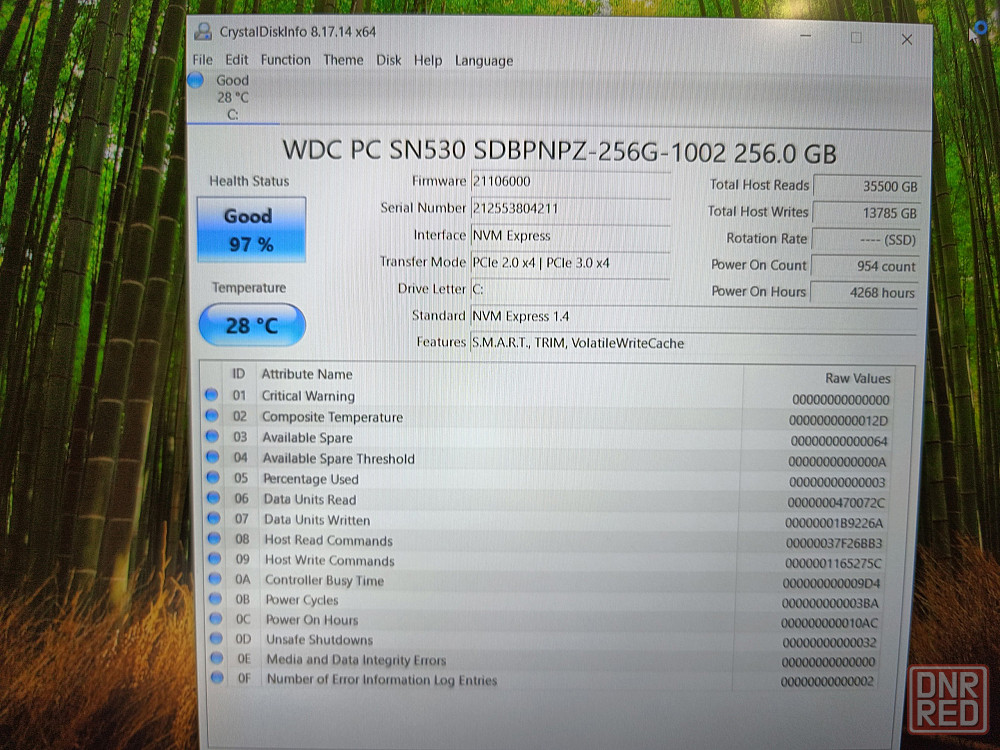Click the status dot for Percentage Used
This screenshot has height=750, width=1000.
pos(213,477)
